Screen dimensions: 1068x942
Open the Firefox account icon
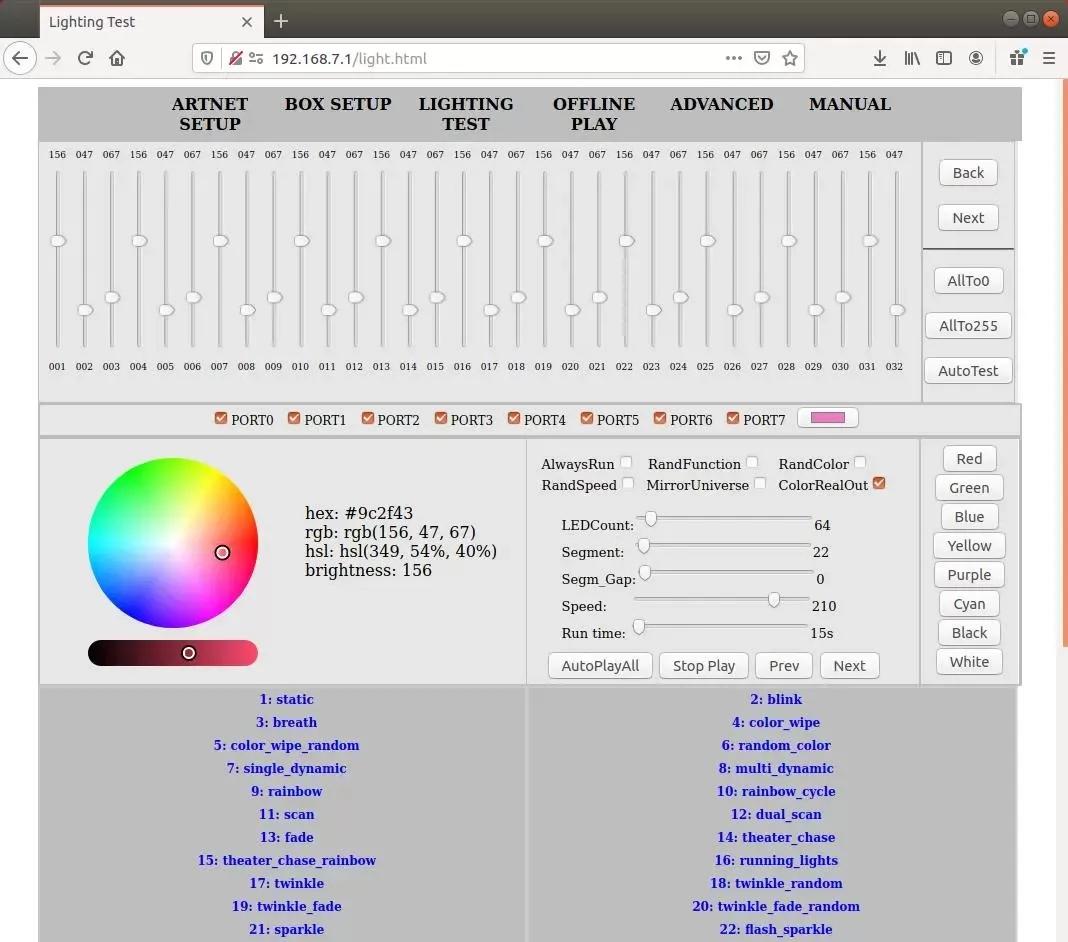click(976, 58)
